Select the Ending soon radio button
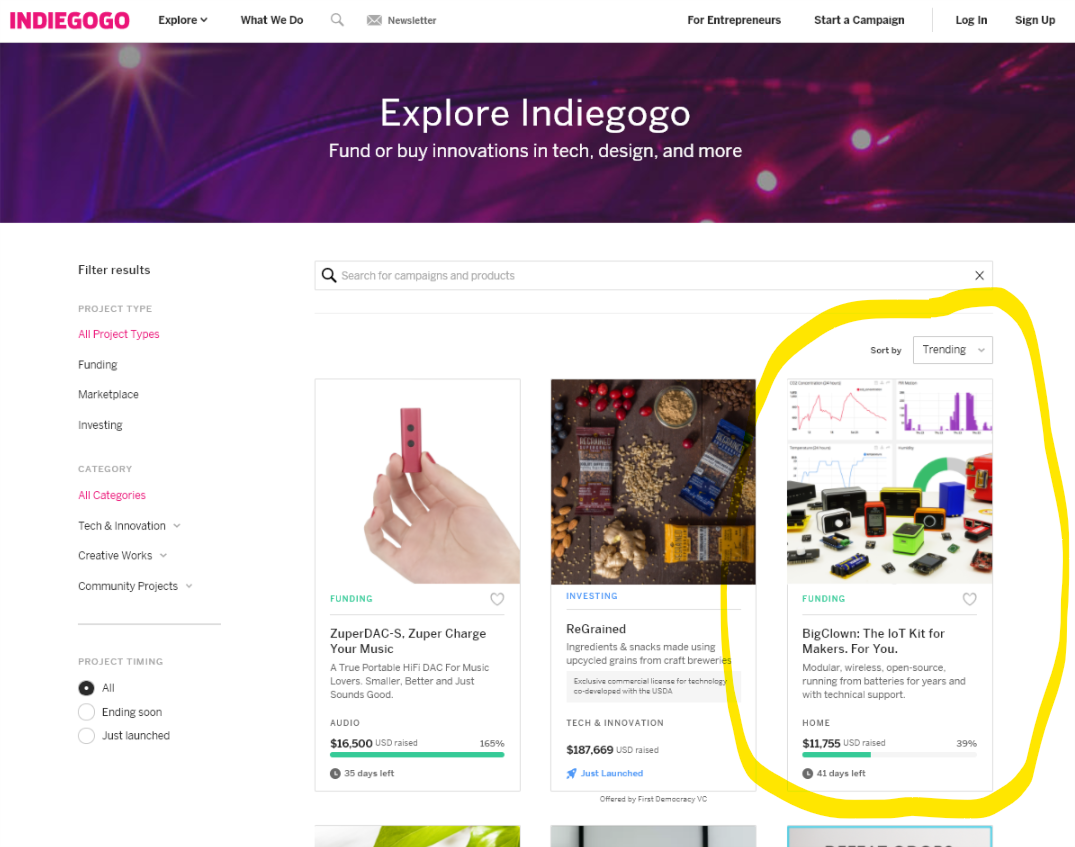The width and height of the screenshot is (1075, 847). pyautogui.click(x=86, y=712)
